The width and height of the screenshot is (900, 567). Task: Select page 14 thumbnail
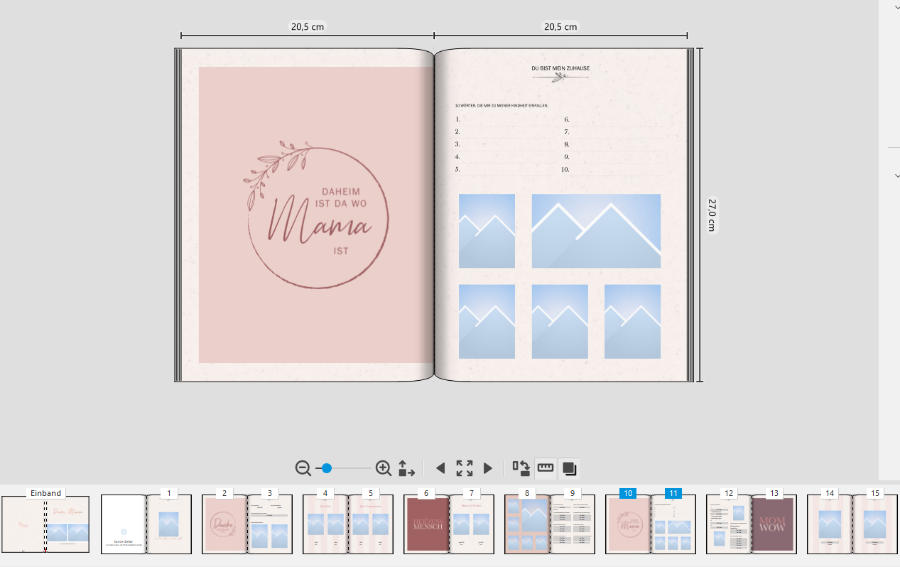pyautogui.click(x=829, y=525)
